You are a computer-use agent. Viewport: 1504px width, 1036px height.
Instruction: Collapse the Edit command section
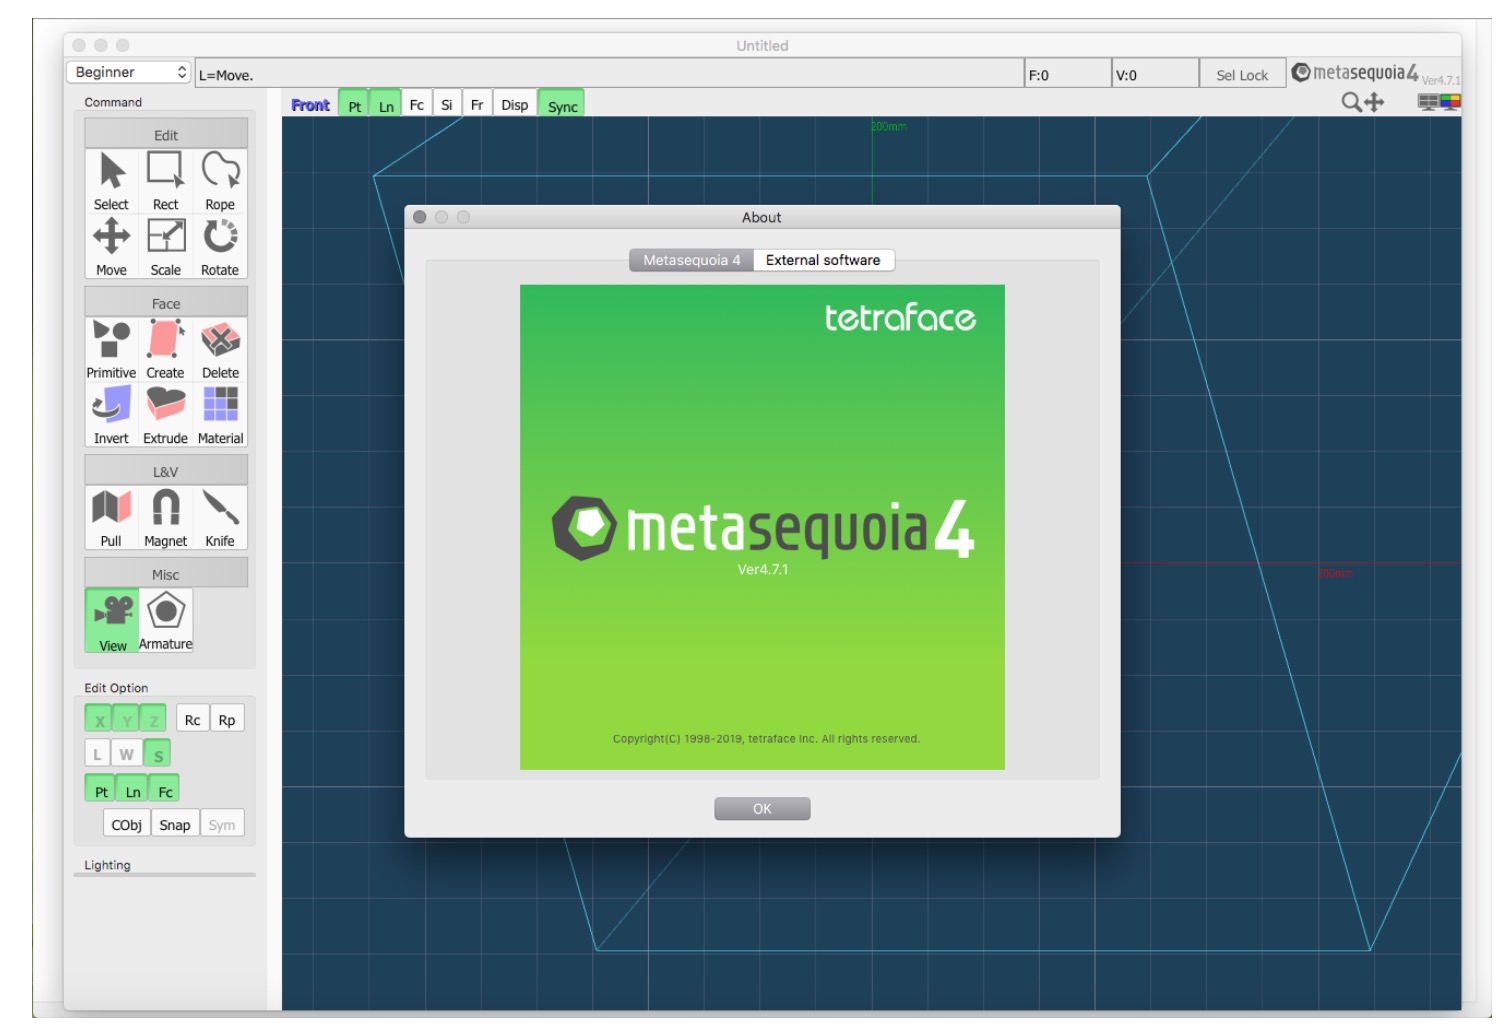(x=166, y=134)
